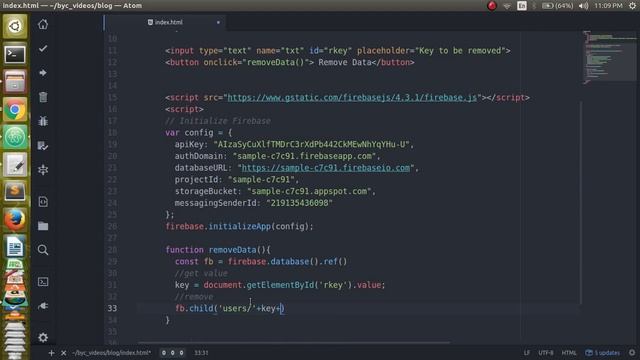Select the index.html editor tab
640x360 pixels.
click(x=165, y=22)
